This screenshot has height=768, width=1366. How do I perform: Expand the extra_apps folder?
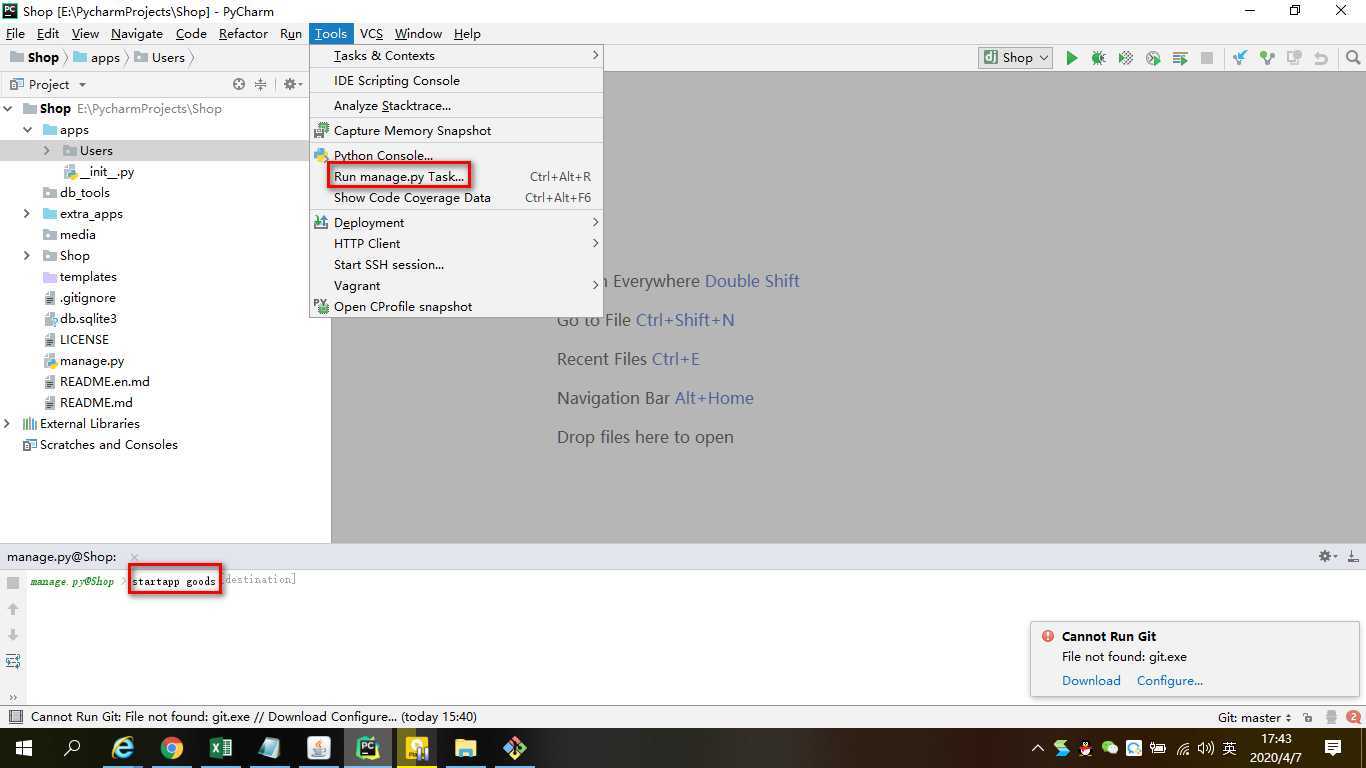[x=27, y=214]
